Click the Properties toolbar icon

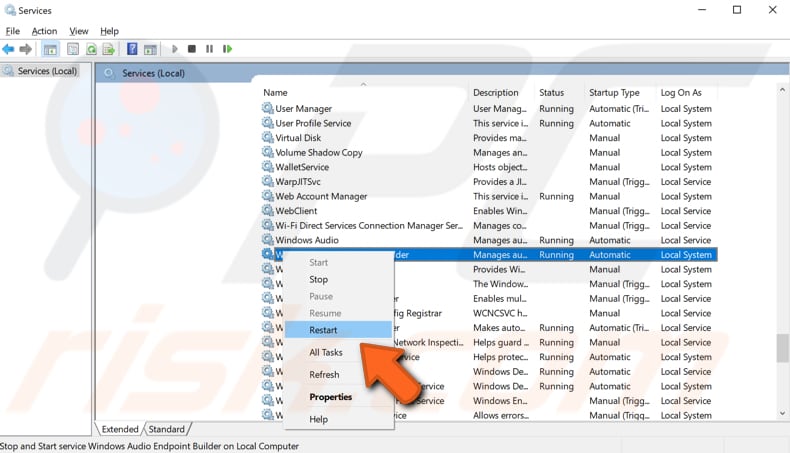click(x=73, y=49)
